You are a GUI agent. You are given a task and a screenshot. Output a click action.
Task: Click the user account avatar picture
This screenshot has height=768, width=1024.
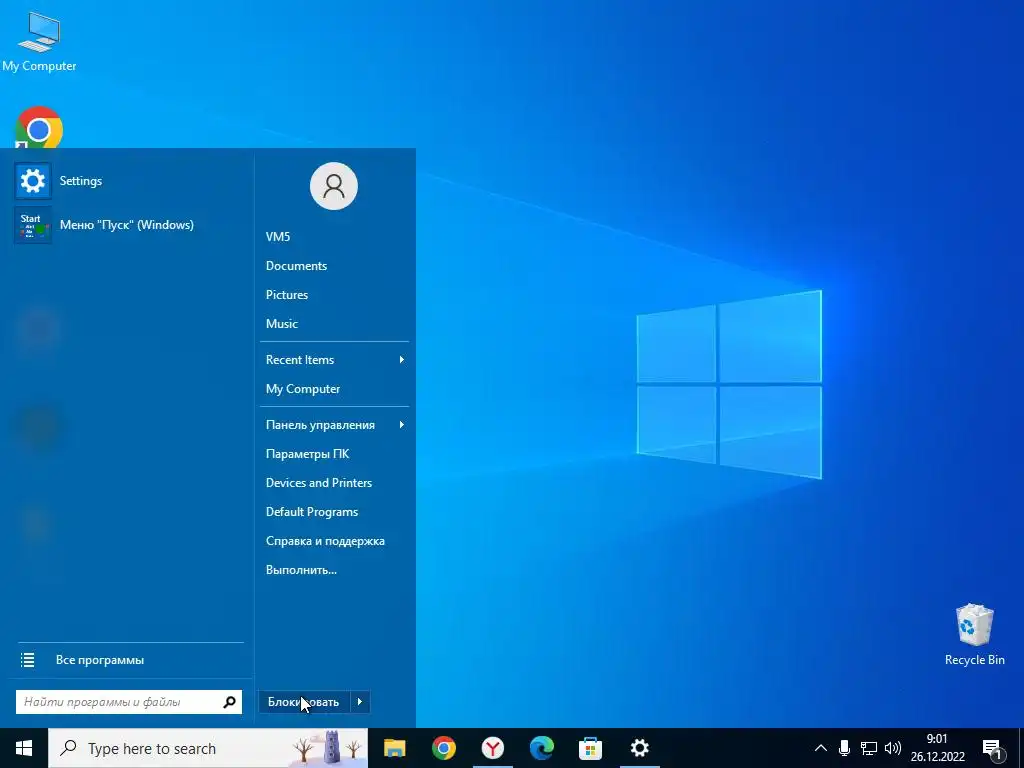click(x=334, y=186)
